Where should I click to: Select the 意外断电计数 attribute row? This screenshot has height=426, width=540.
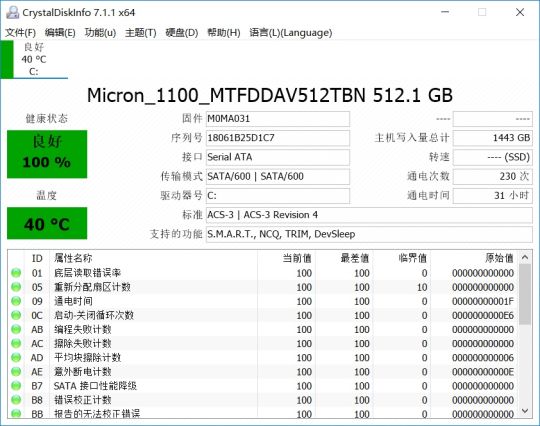263,372
